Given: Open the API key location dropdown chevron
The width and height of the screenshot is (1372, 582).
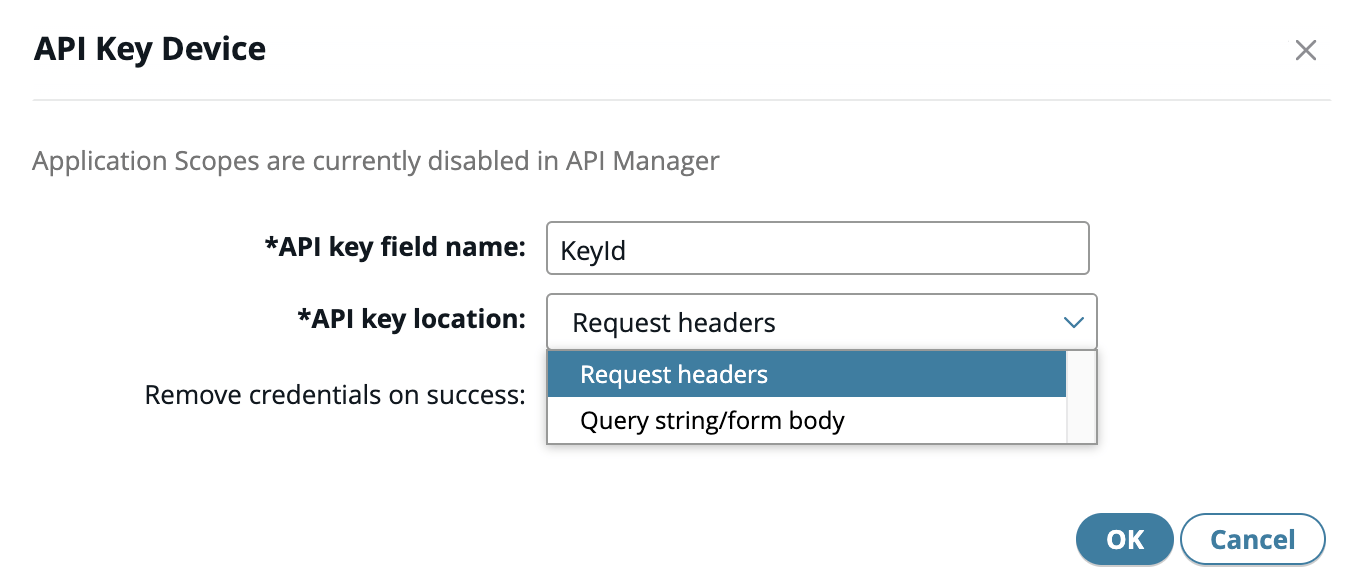Looking at the screenshot, I should (x=1074, y=322).
